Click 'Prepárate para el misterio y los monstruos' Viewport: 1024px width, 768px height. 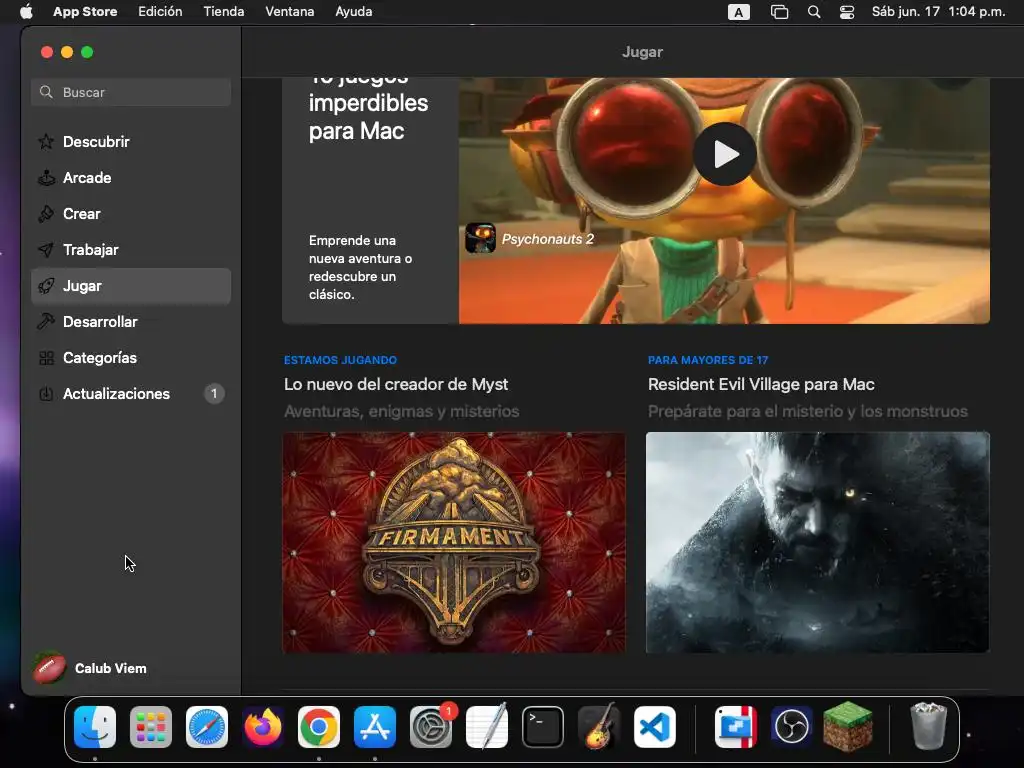coord(808,411)
